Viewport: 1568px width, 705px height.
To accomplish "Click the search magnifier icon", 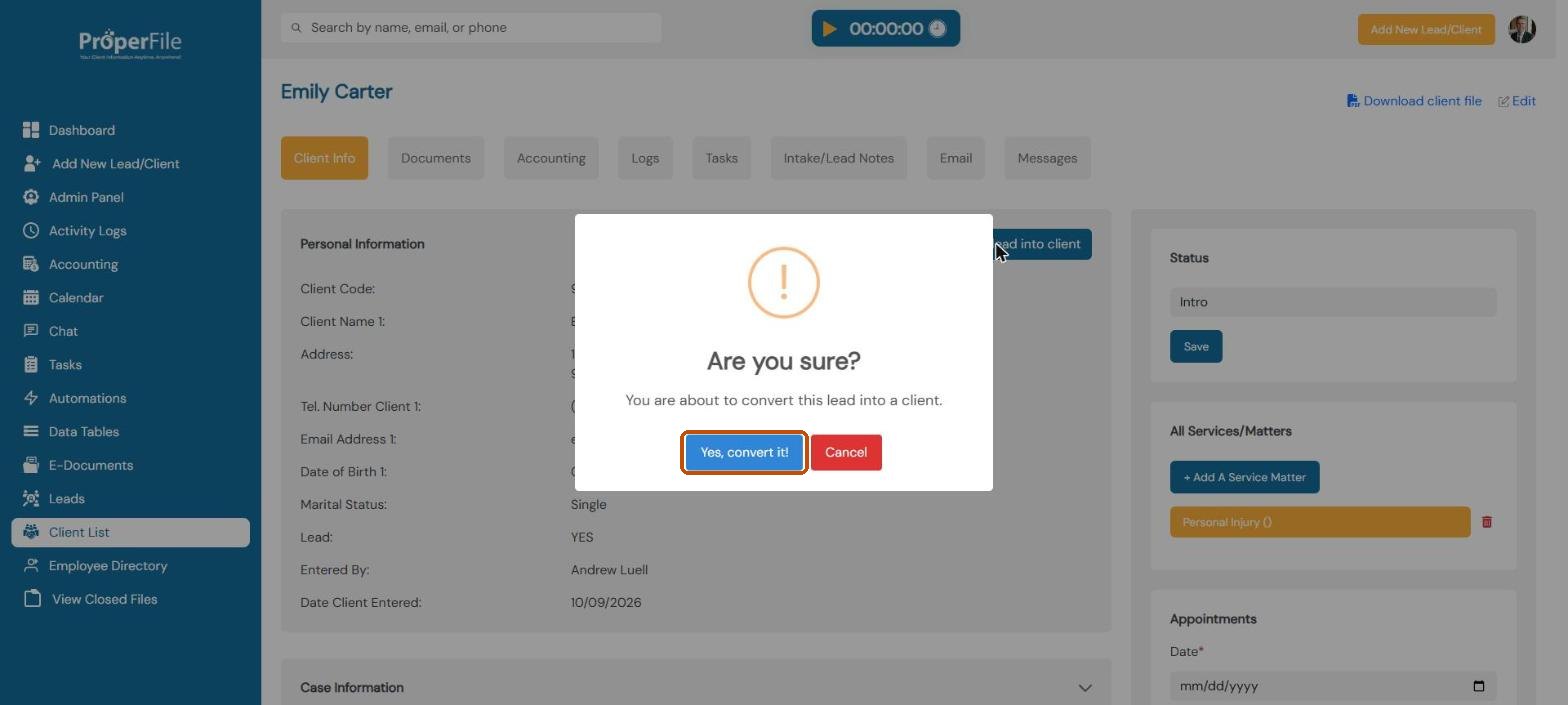I will [x=296, y=28].
